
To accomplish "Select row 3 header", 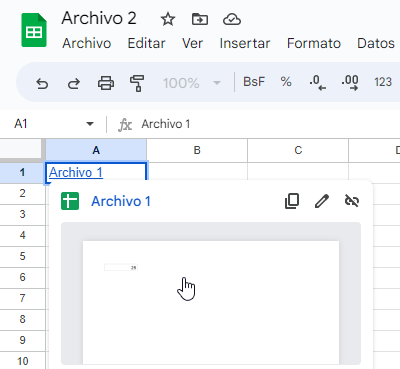I will [22, 214].
